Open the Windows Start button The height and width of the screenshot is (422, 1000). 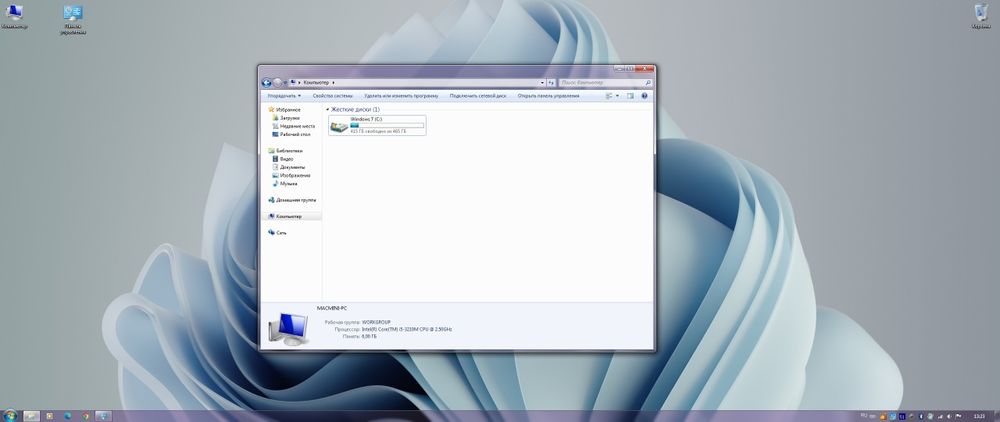(x=10, y=416)
